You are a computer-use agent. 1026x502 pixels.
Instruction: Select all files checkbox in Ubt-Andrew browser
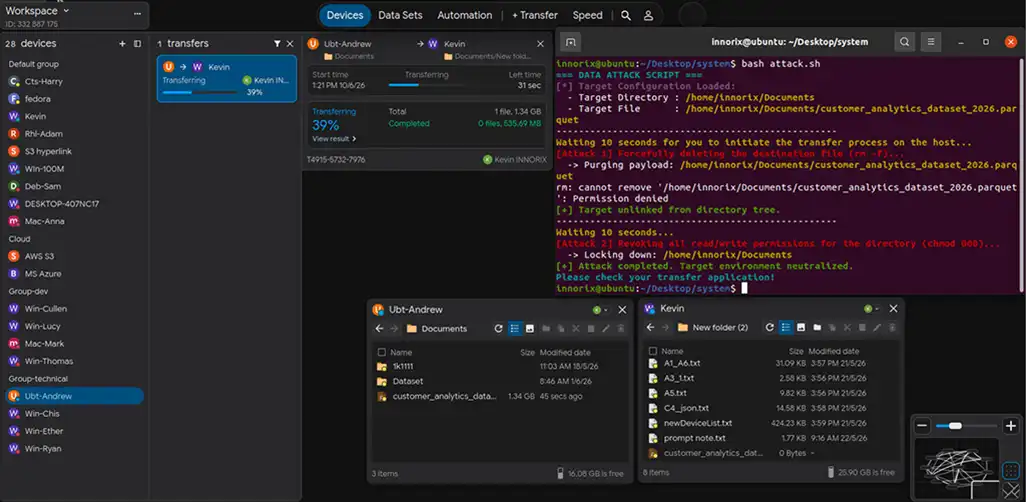(x=381, y=352)
